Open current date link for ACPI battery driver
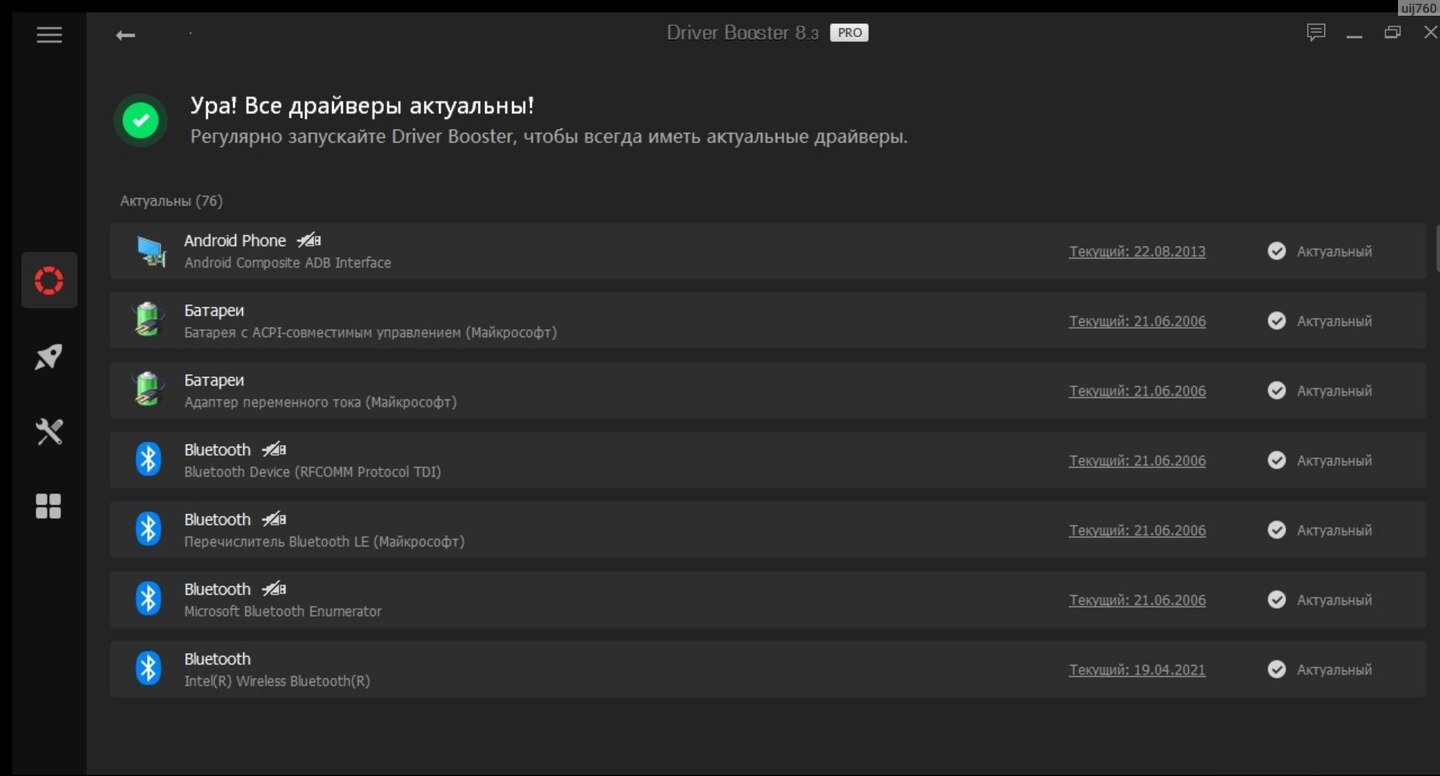Image resolution: width=1440 pixels, height=776 pixels. 1137,321
